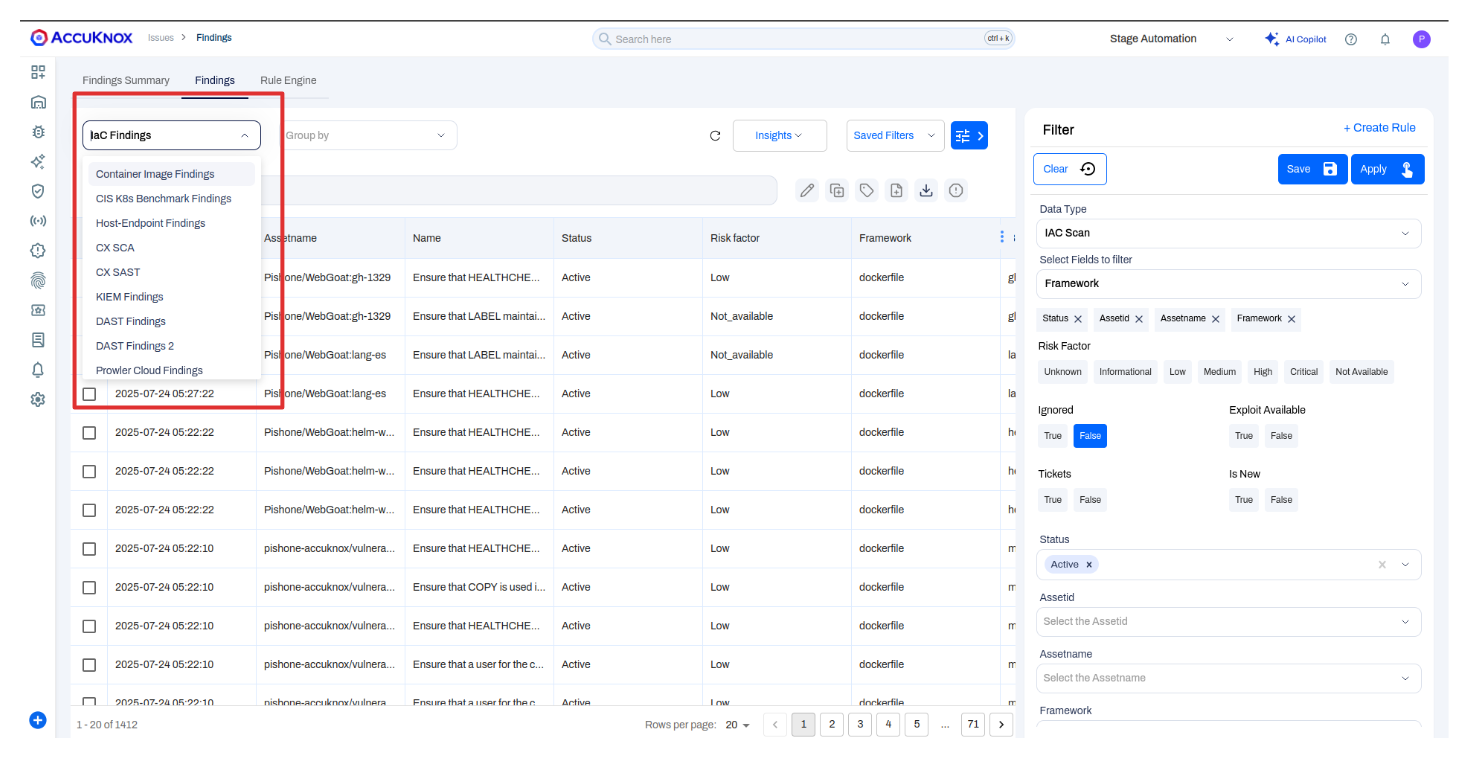Screen dimensions: 1468x758
Task: Click the circled exclamation icon above table
Action: tap(956, 190)
